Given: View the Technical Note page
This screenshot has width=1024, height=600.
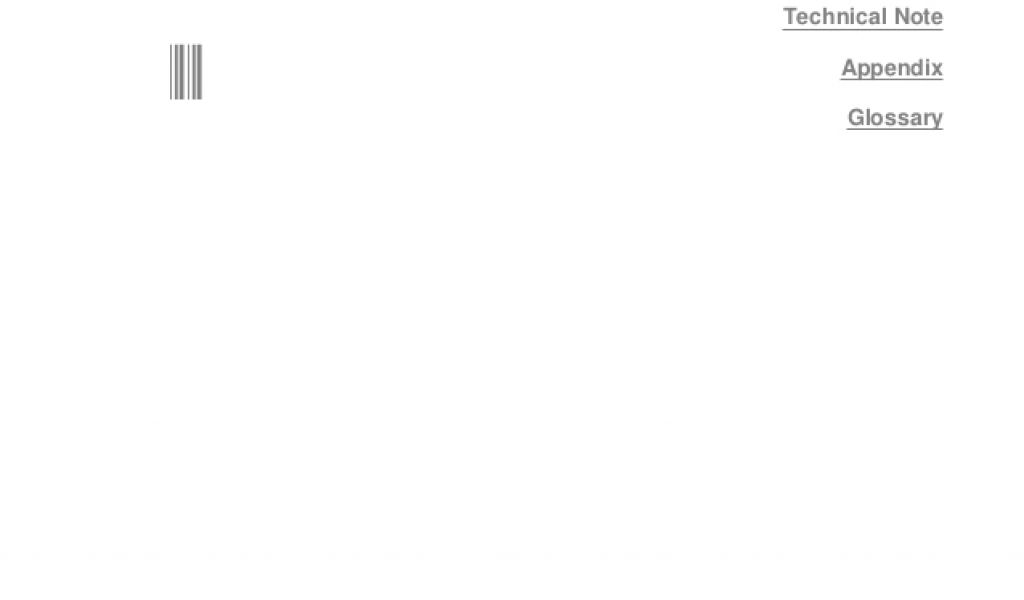Looking at the screenshot, I should 863,16.
